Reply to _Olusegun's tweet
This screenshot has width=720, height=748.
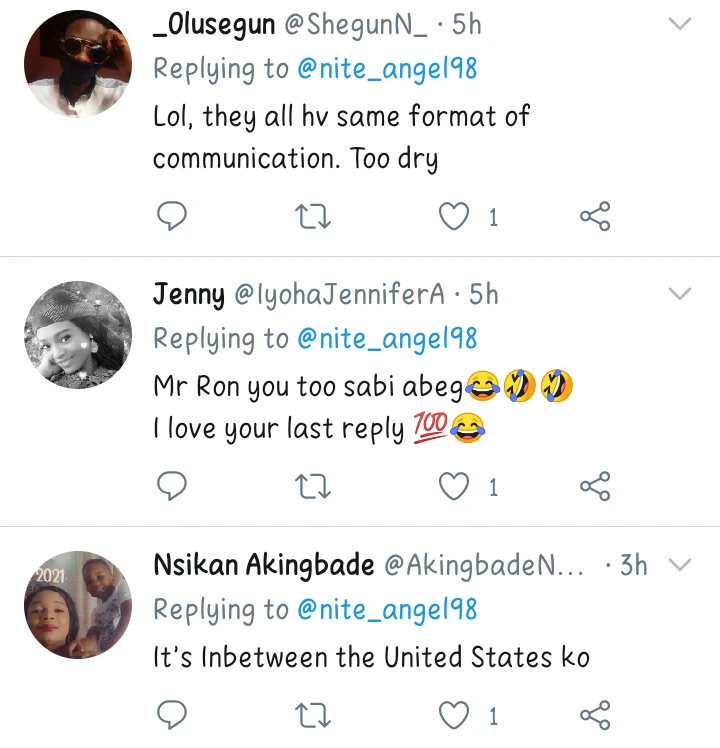coord(173,216)
